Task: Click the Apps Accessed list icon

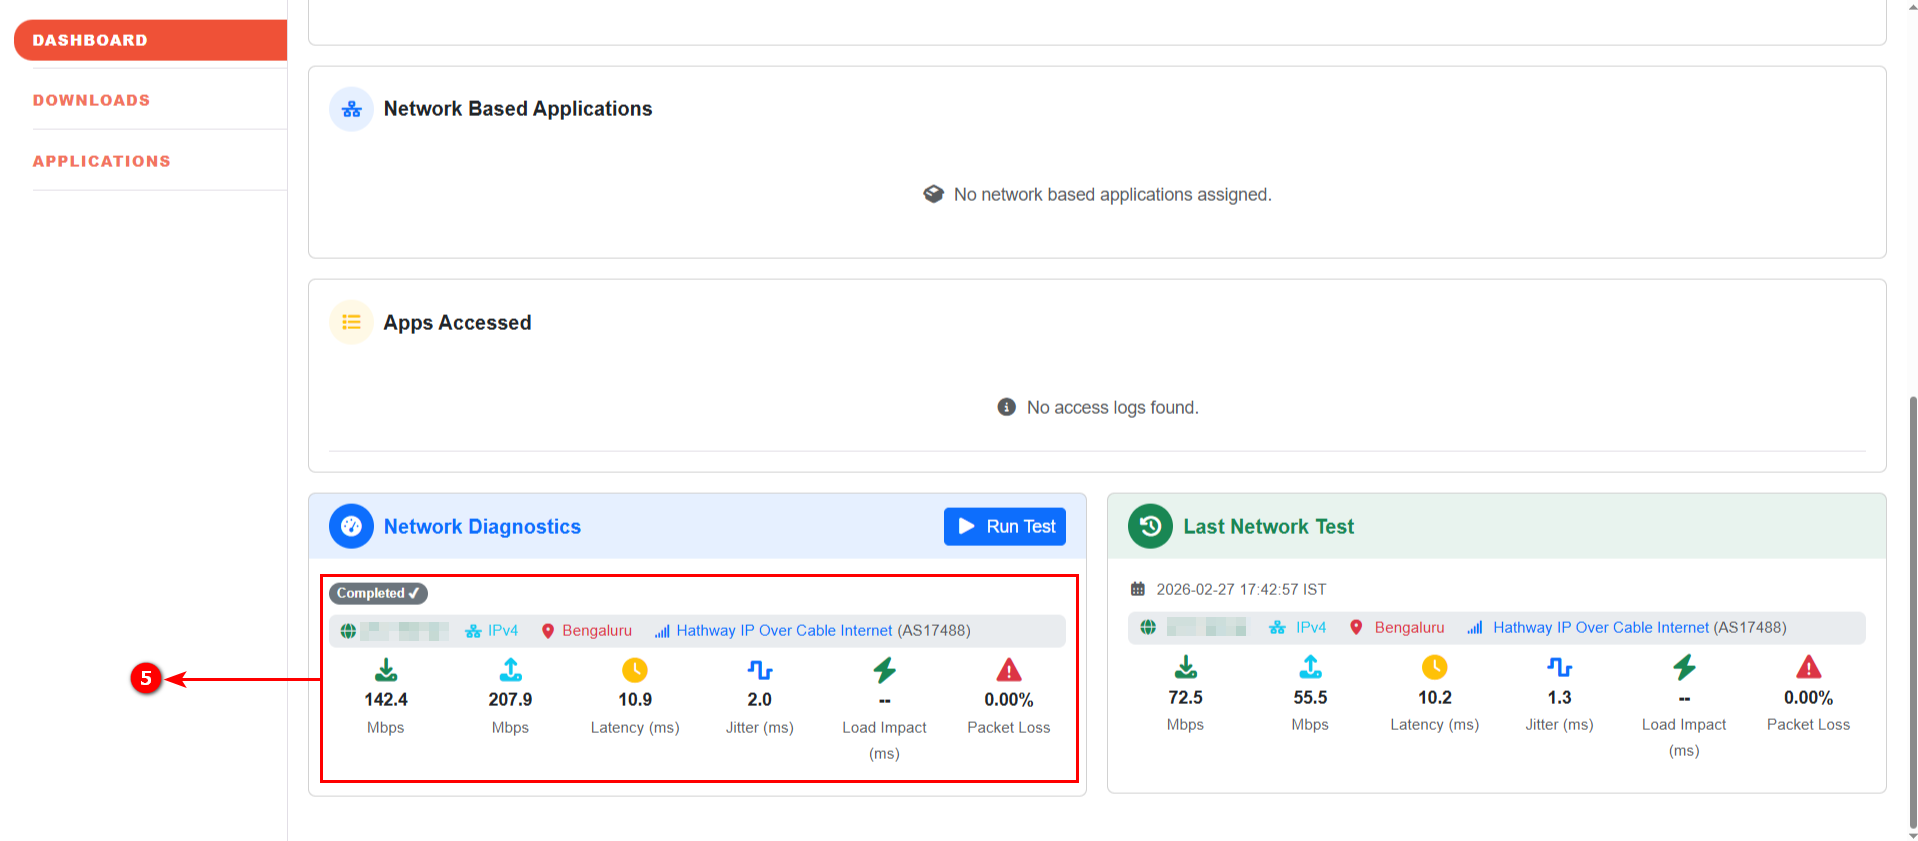Action: point(351,322)
